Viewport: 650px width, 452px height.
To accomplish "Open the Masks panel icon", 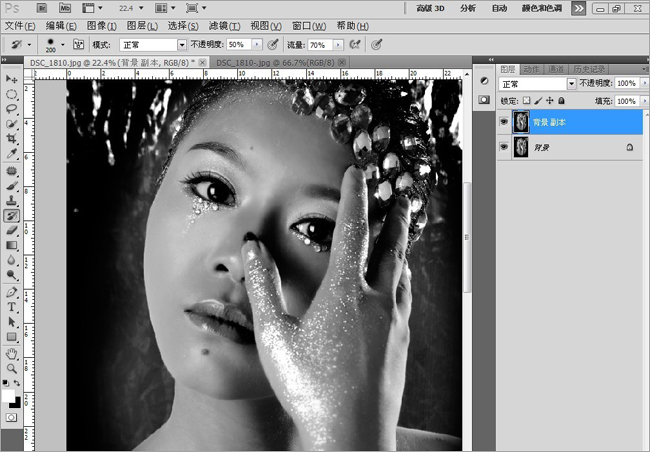I will [x=484, y=100].
